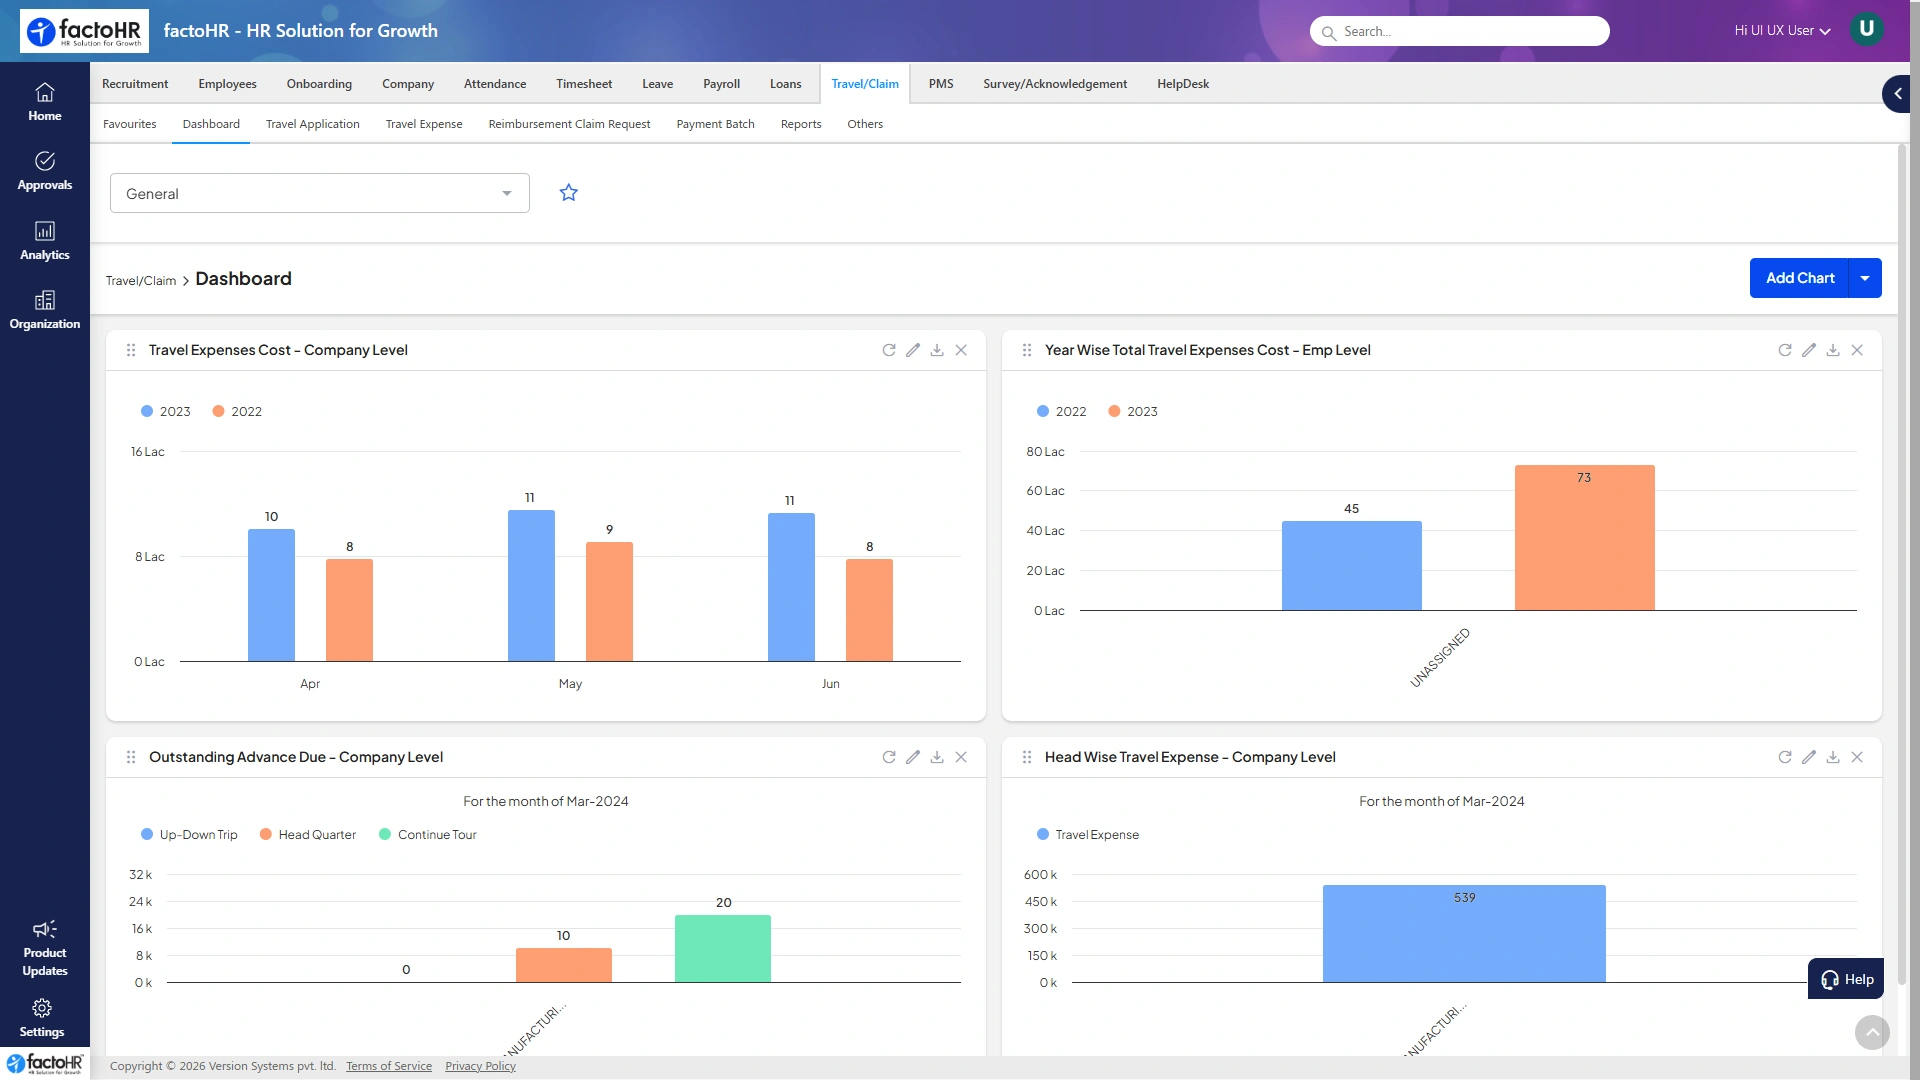Mark dashboard as favourite with star icon

569,192
